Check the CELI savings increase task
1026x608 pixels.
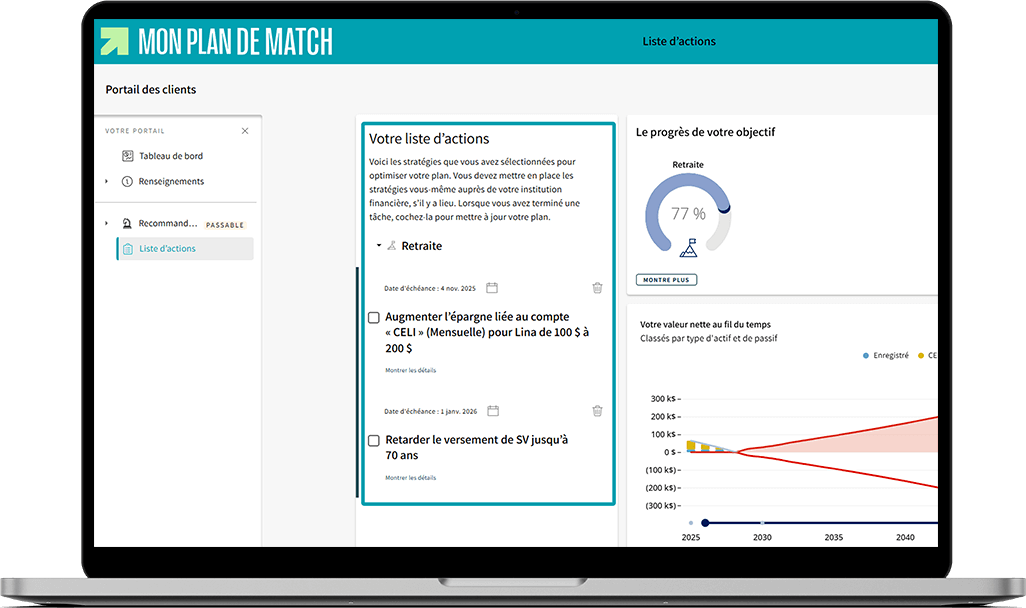pyautogui.click(x=373, y=317)
